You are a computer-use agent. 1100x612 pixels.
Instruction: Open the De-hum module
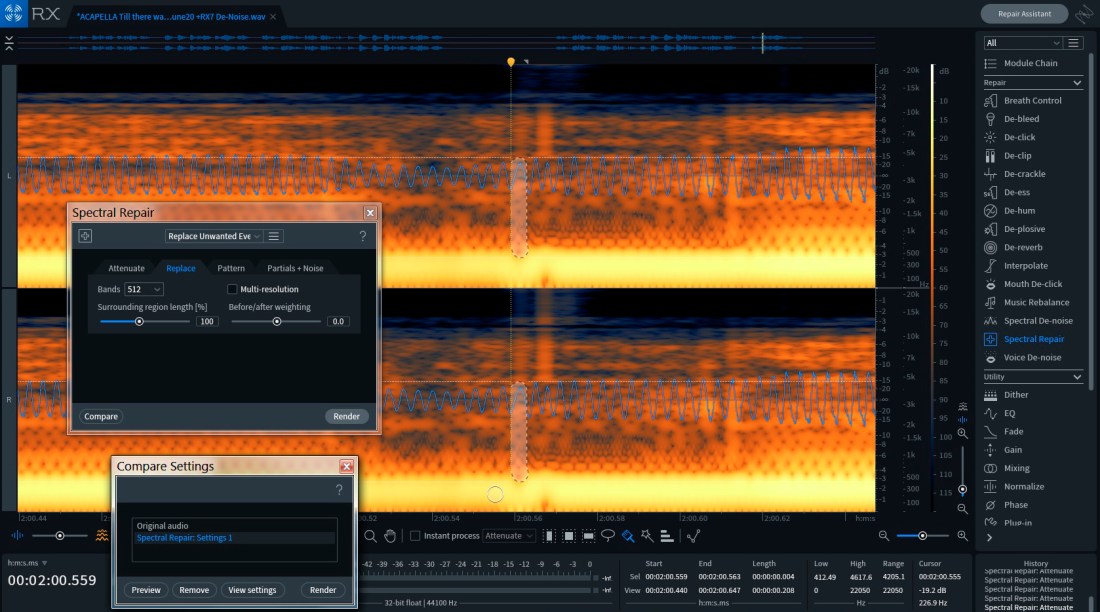pyautogui.click(x=1019, y=211)
